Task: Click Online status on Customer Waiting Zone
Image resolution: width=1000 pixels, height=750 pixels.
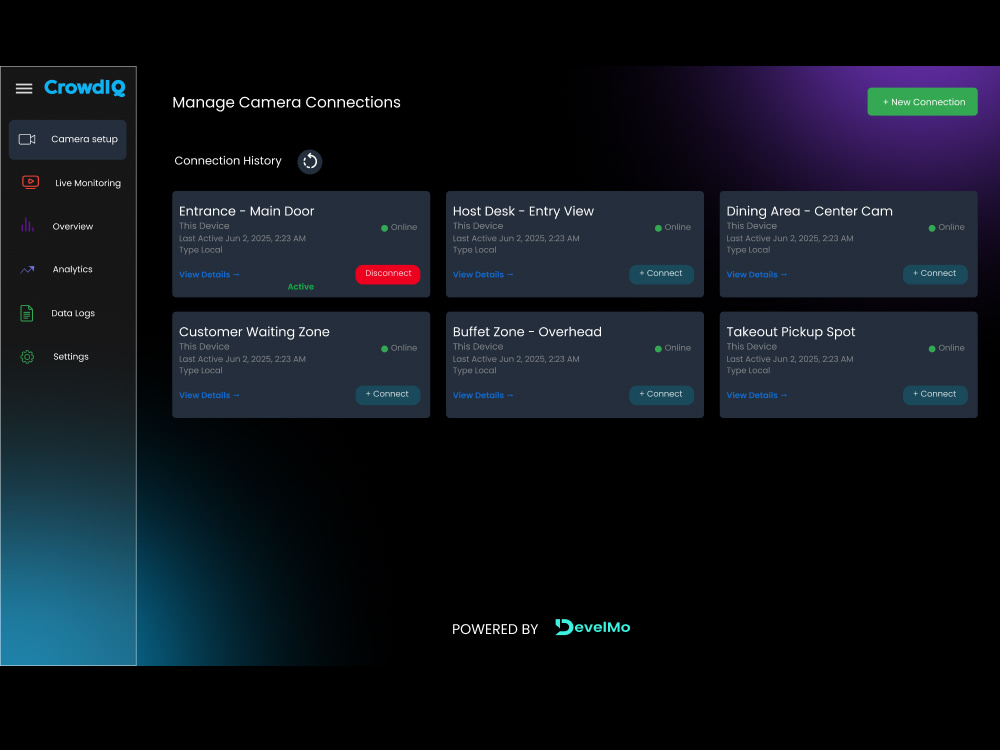Action: tap(399, 348)
